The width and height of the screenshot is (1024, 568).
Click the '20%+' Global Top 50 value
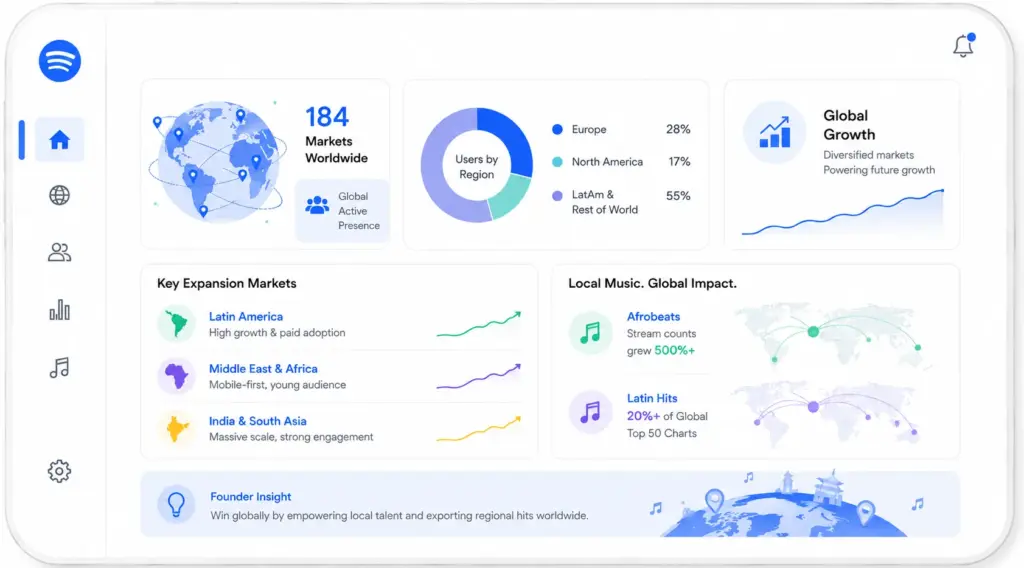click(x=643, y=416)
